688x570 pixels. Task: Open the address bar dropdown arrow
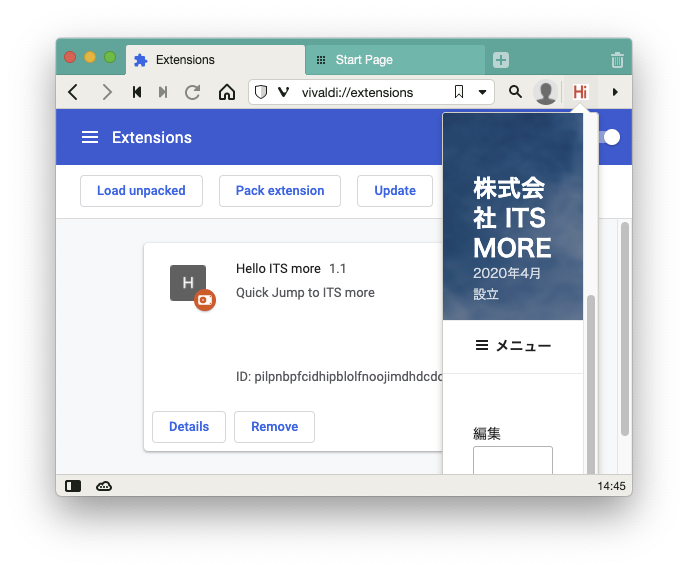[483, 92]
